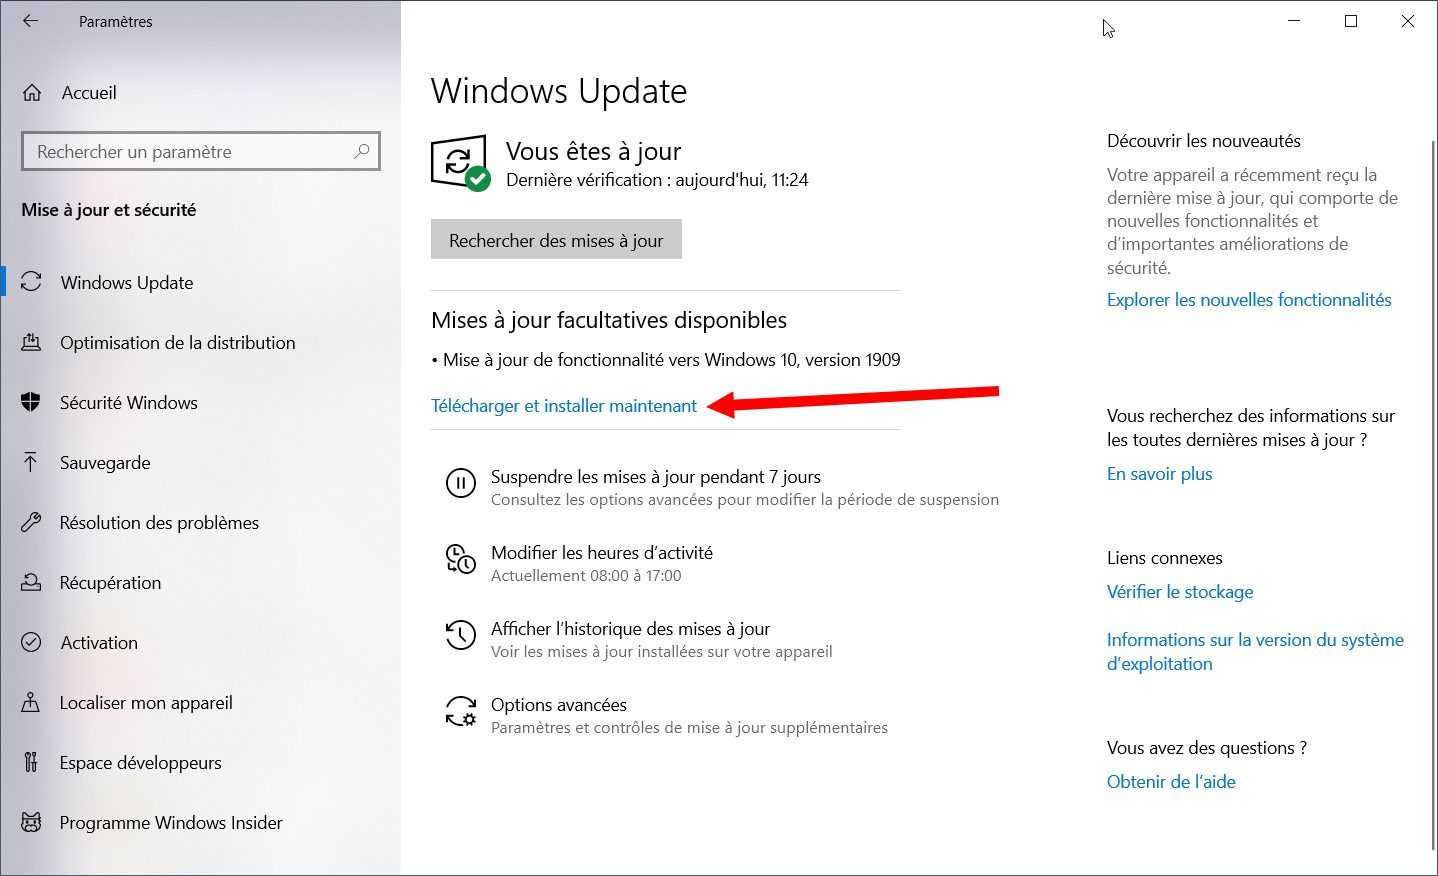The width and height of the screenshot is (1438, 876).
Task: Go to Sécurité Windows section
Action: coord(129,402)
